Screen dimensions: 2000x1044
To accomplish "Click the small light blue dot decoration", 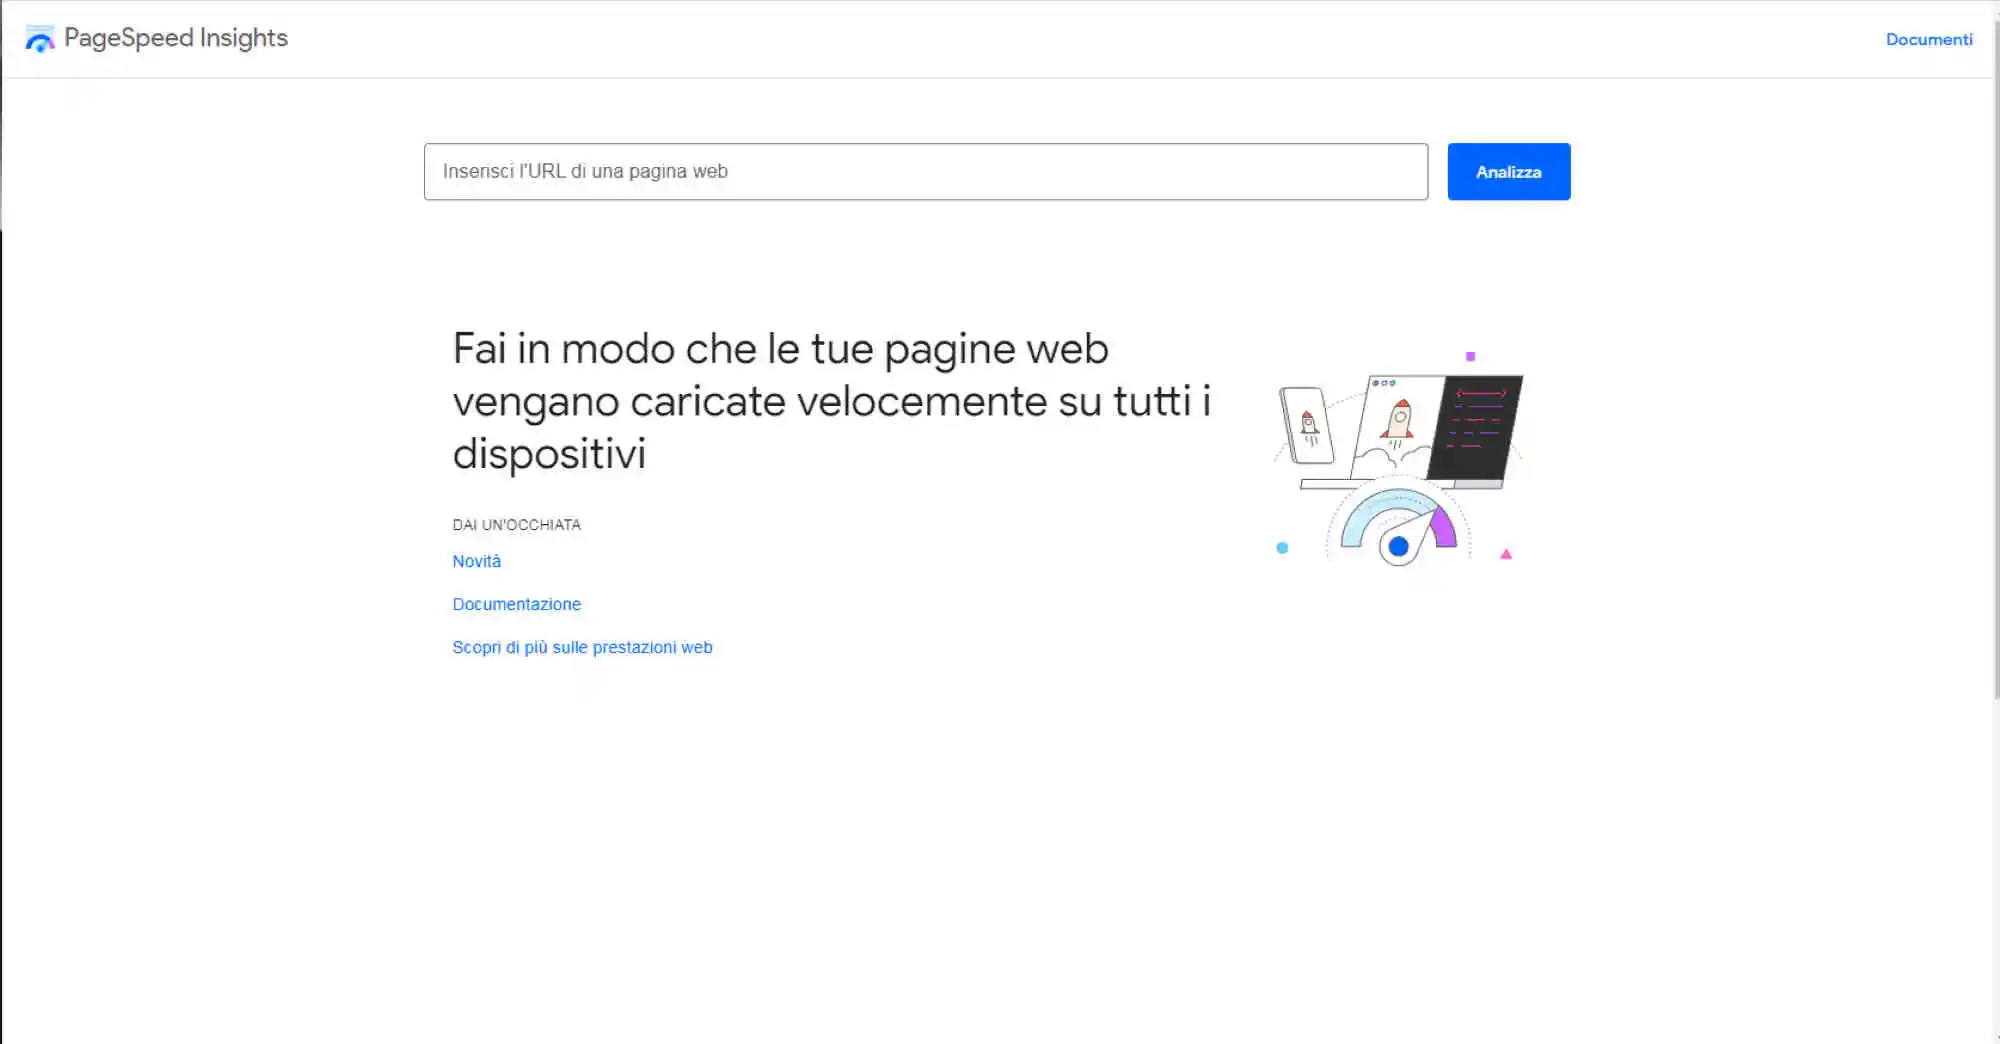I will click(x=1282, y=547).
